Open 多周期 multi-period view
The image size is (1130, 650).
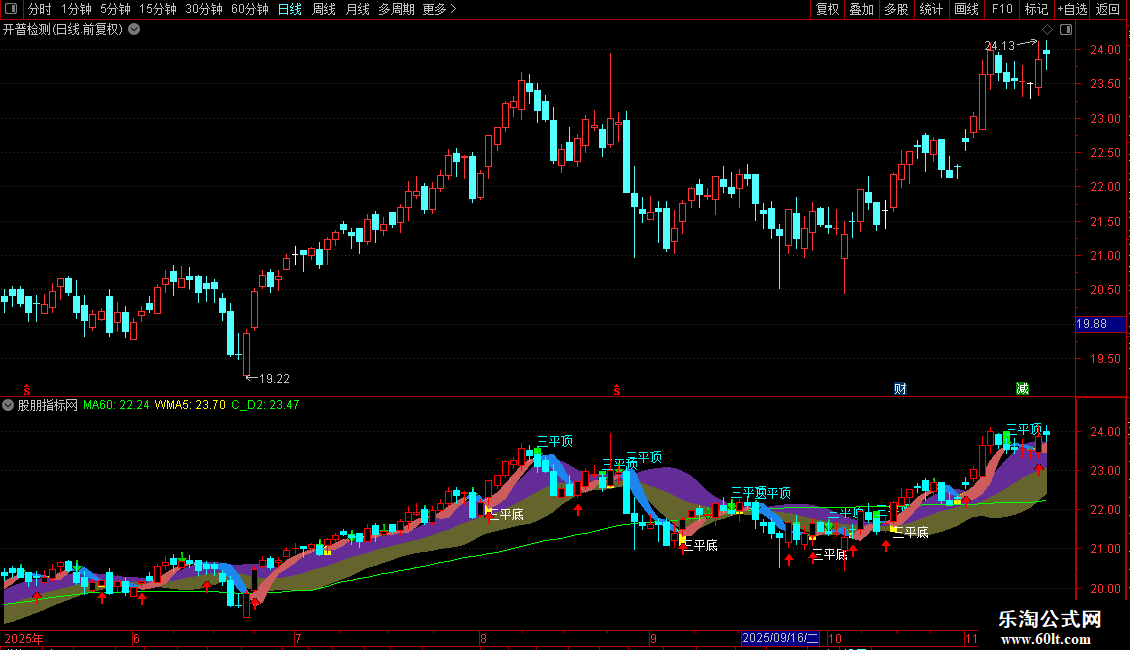coord(396,9)
